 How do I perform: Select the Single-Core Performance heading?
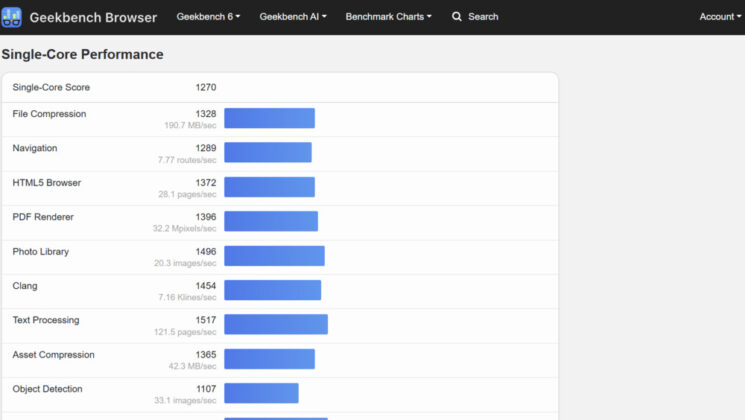point(83,54)
